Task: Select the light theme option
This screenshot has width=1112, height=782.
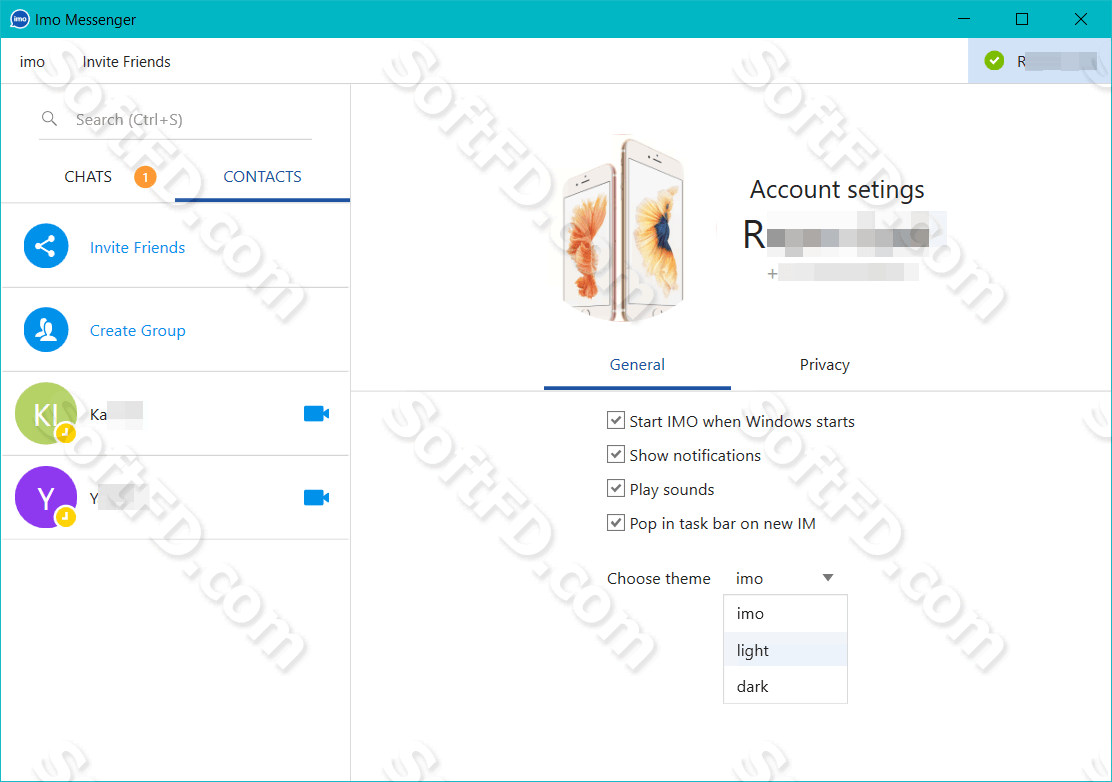Action: 785,649
